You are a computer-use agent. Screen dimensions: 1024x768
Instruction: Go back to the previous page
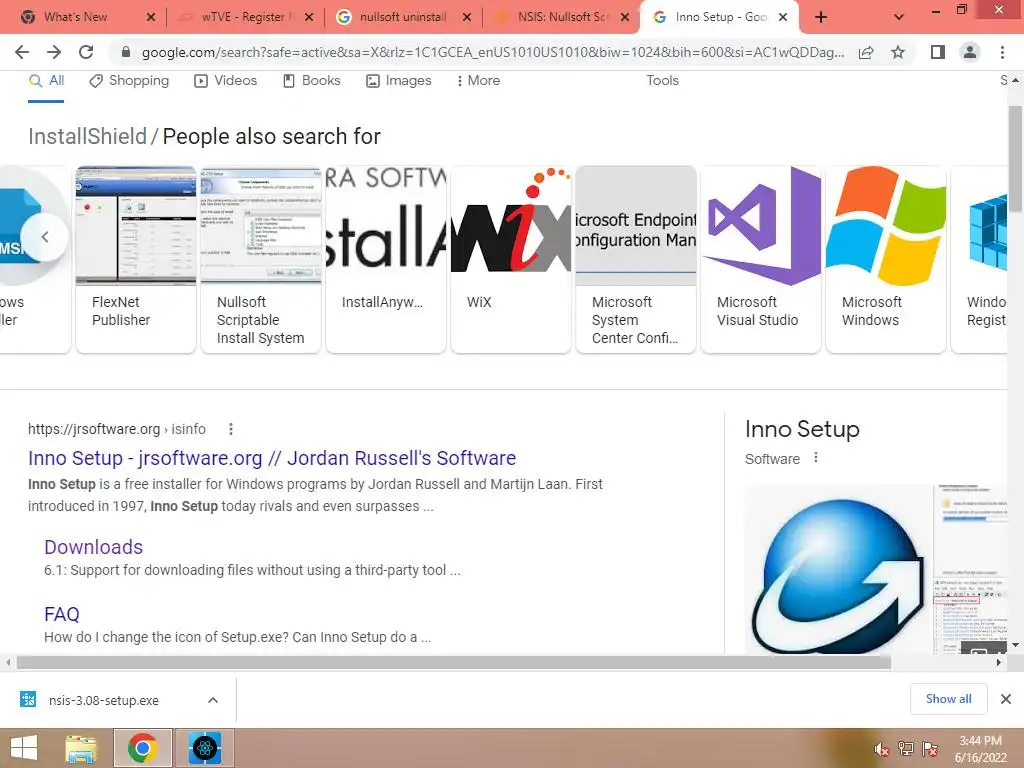click(x=22, y=52)
